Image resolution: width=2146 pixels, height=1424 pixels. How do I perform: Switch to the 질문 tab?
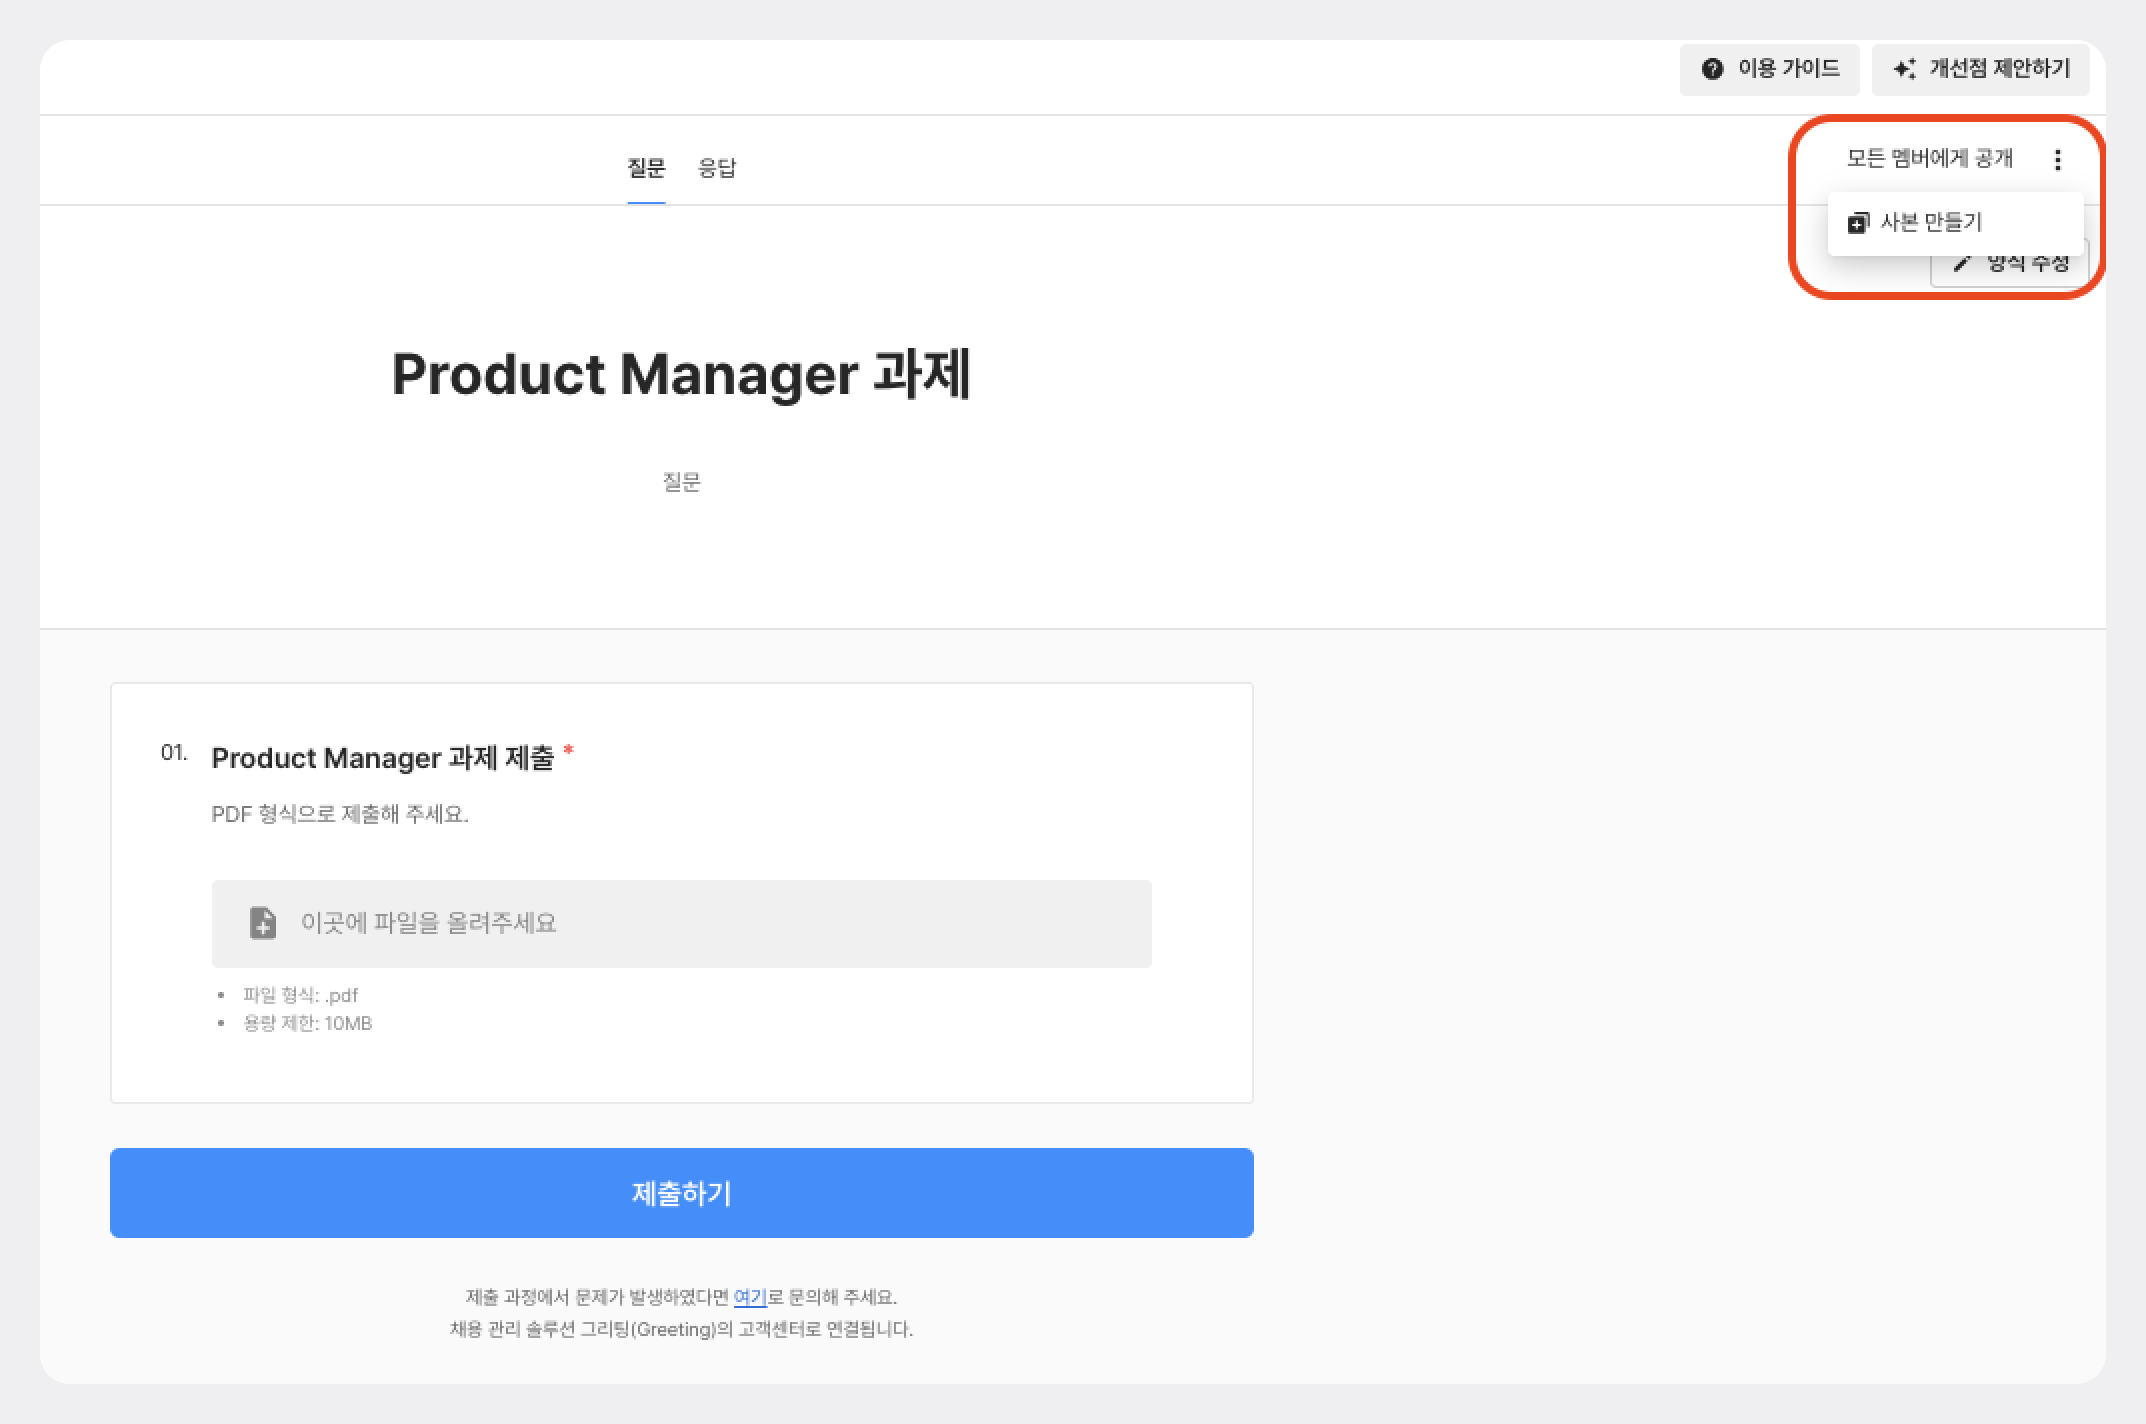tap(646, 168)
